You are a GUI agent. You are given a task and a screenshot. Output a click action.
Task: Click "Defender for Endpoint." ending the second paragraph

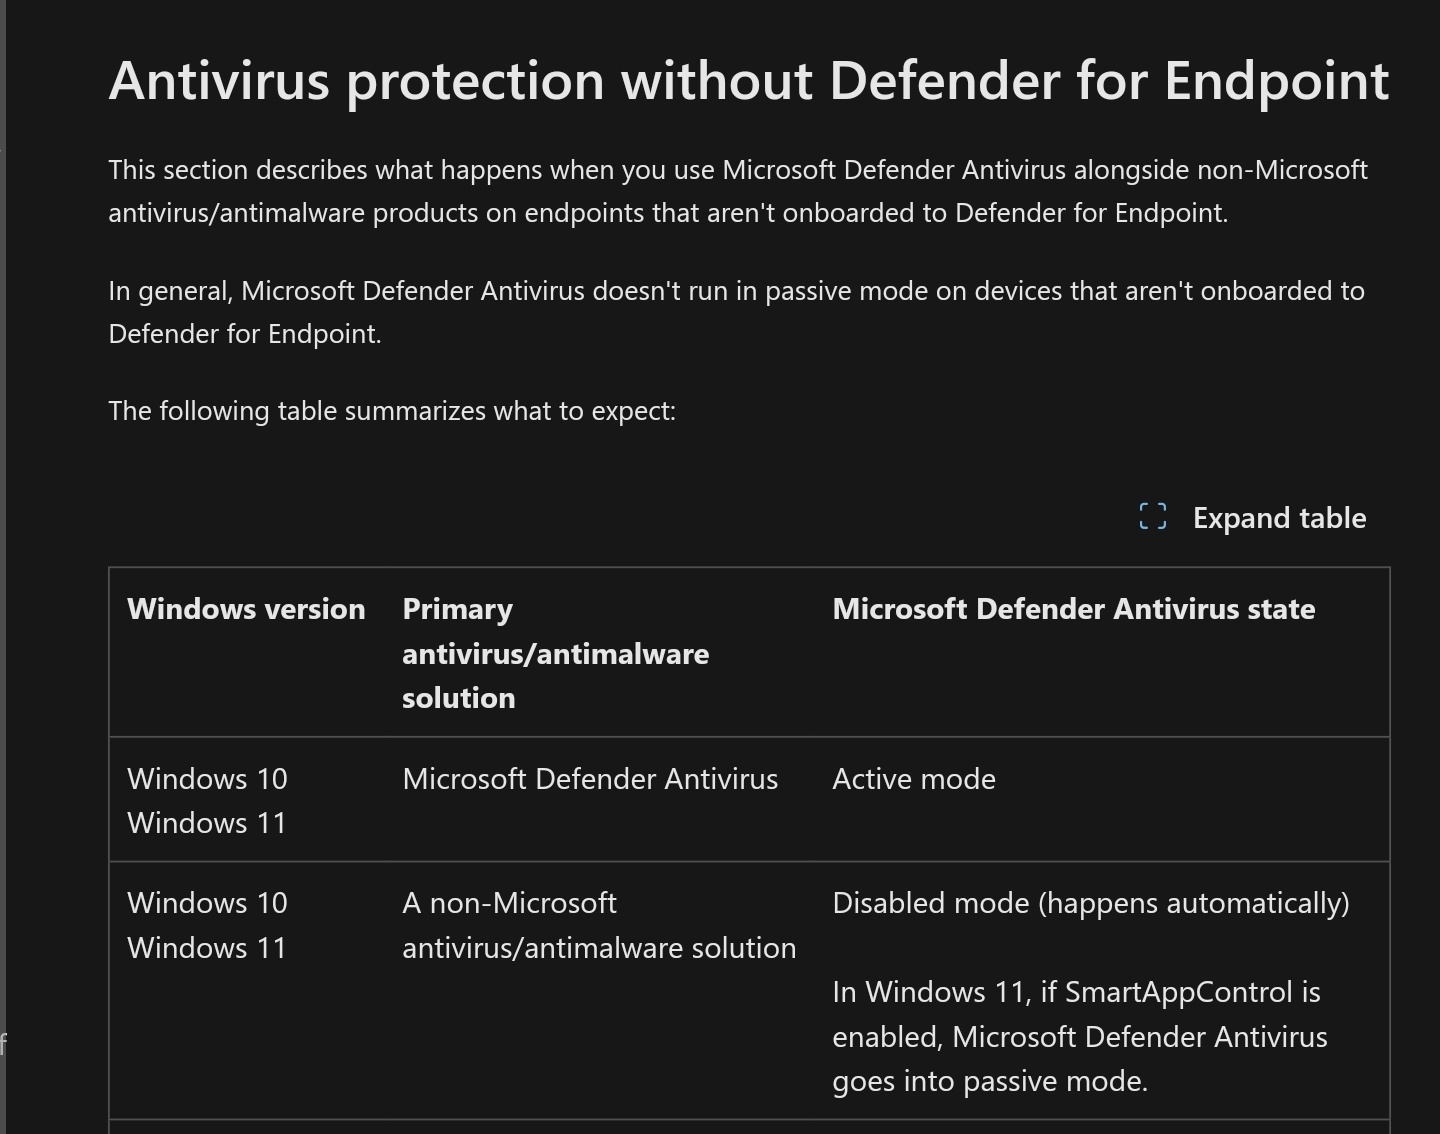pos(245,334)
